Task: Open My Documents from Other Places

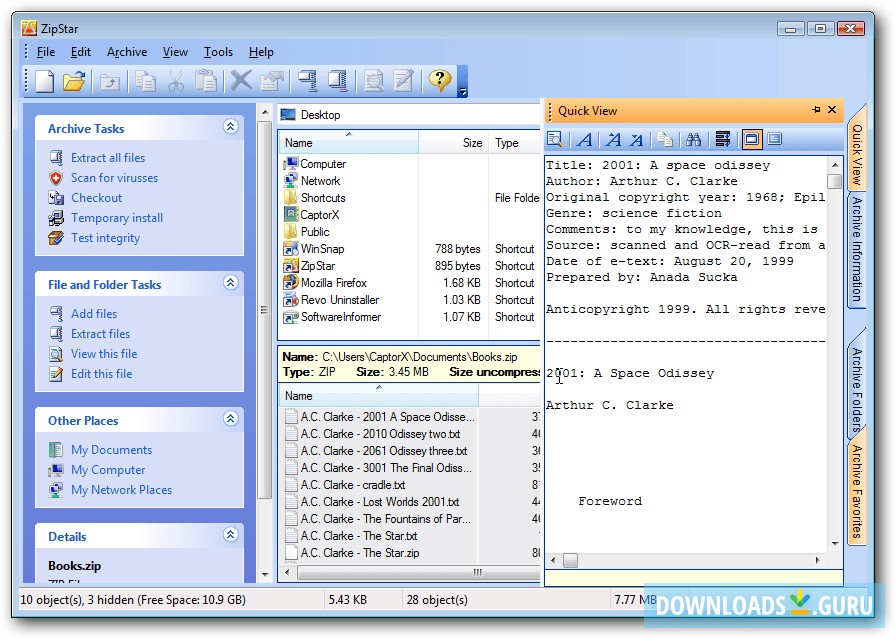Action: 112,450
